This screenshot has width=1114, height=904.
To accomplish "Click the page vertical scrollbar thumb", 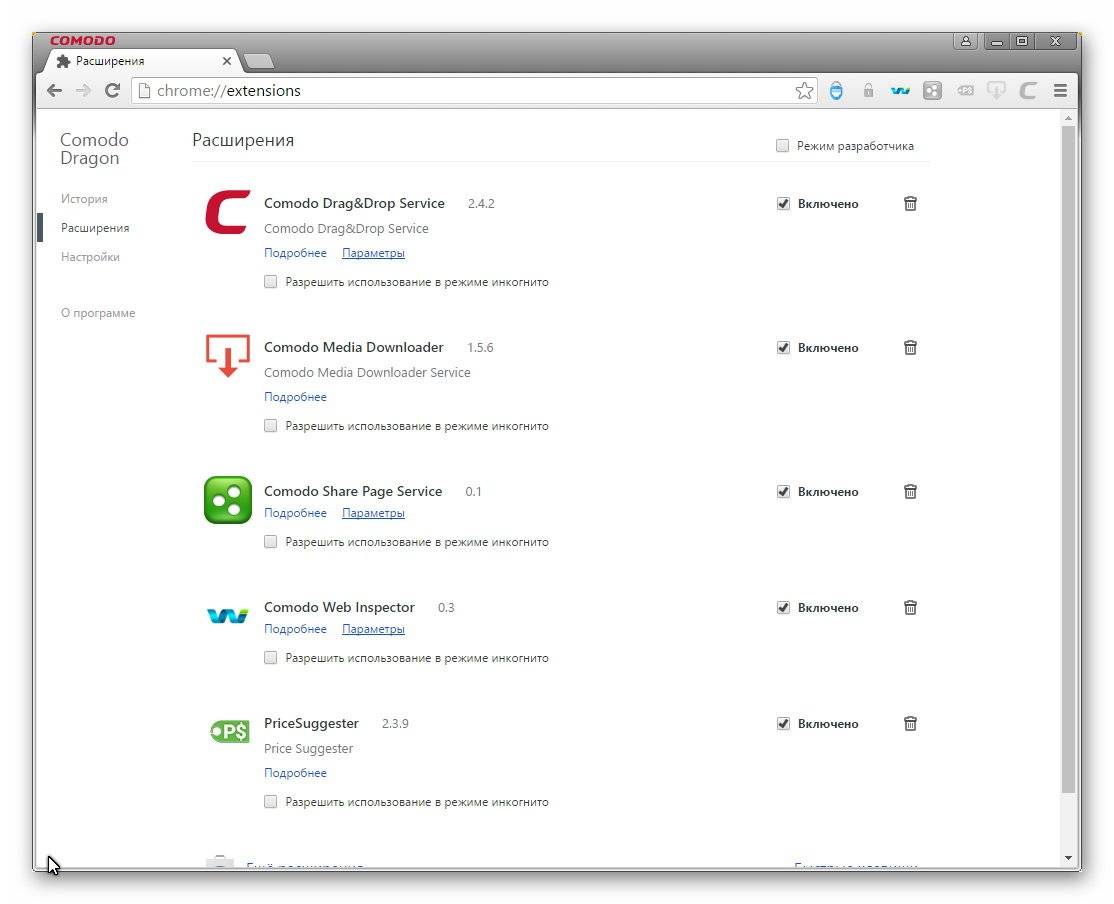I will pos(1068,459).
